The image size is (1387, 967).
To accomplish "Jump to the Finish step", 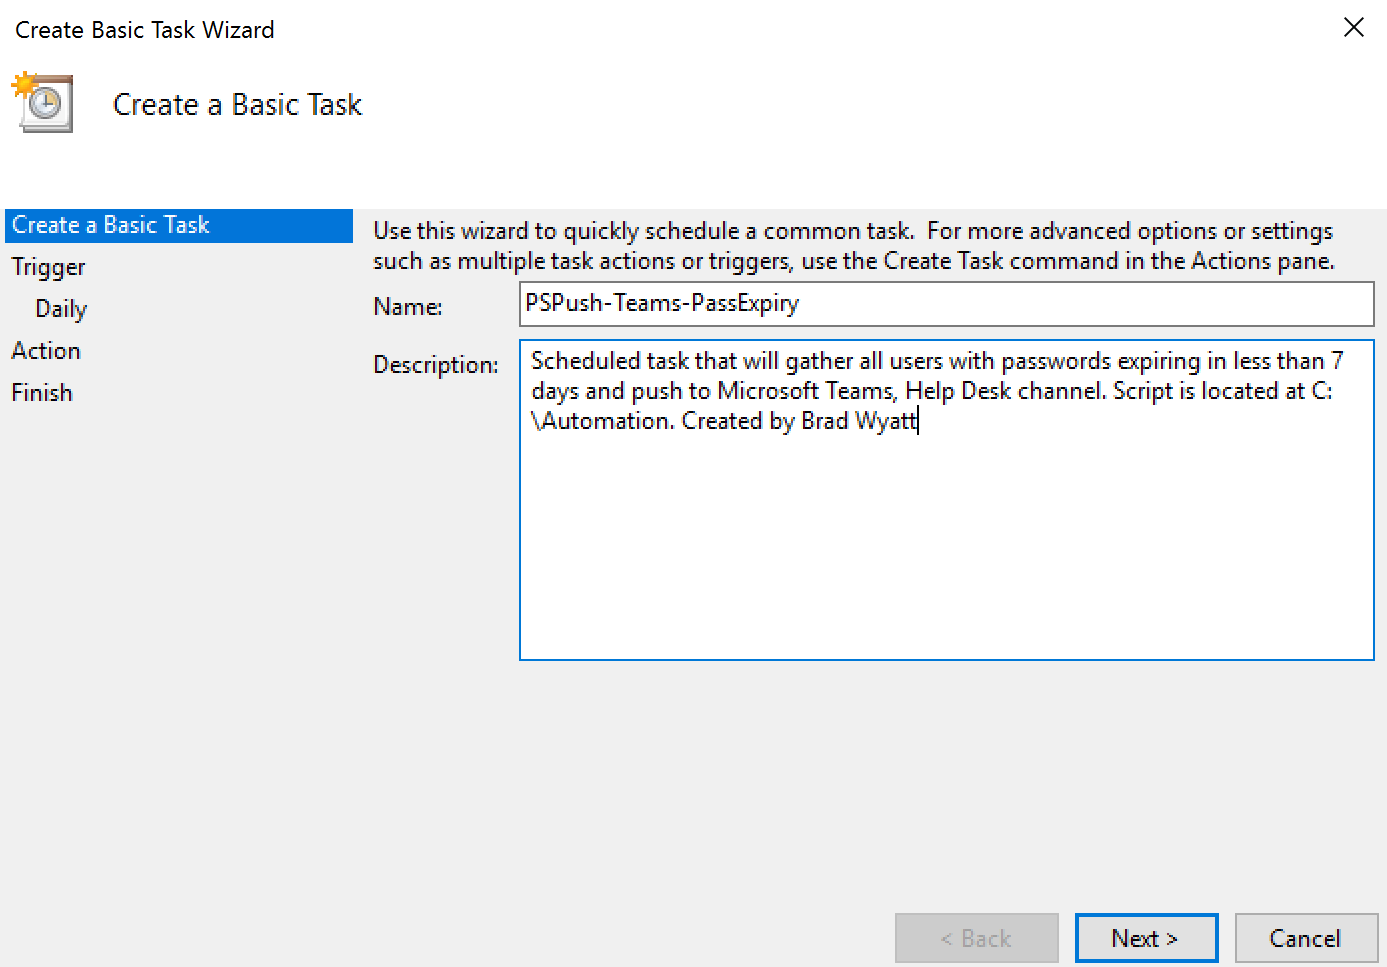I will coord(42,393).
